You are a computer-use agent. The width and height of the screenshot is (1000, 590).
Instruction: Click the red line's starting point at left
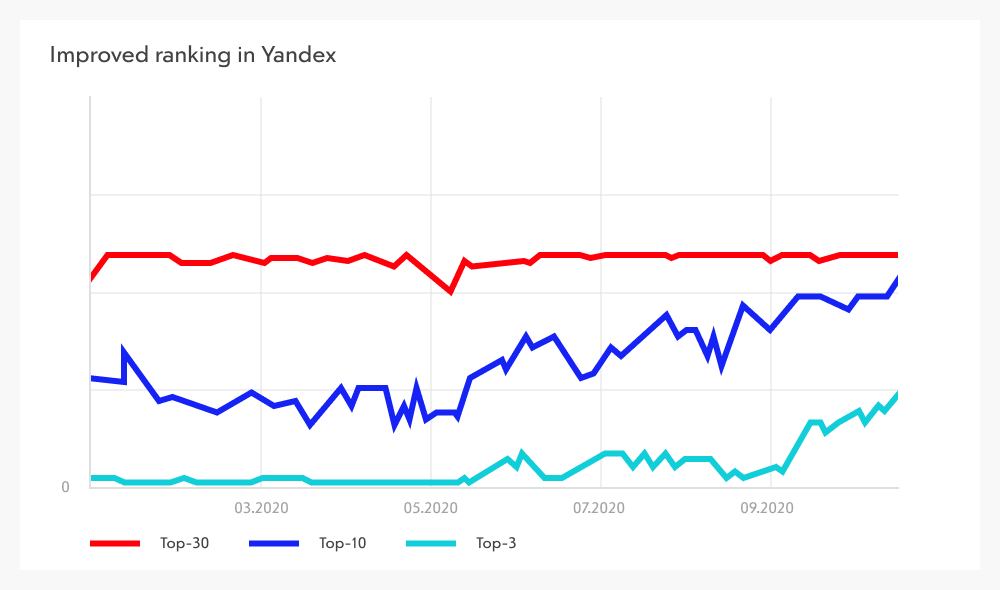point(91,278)
